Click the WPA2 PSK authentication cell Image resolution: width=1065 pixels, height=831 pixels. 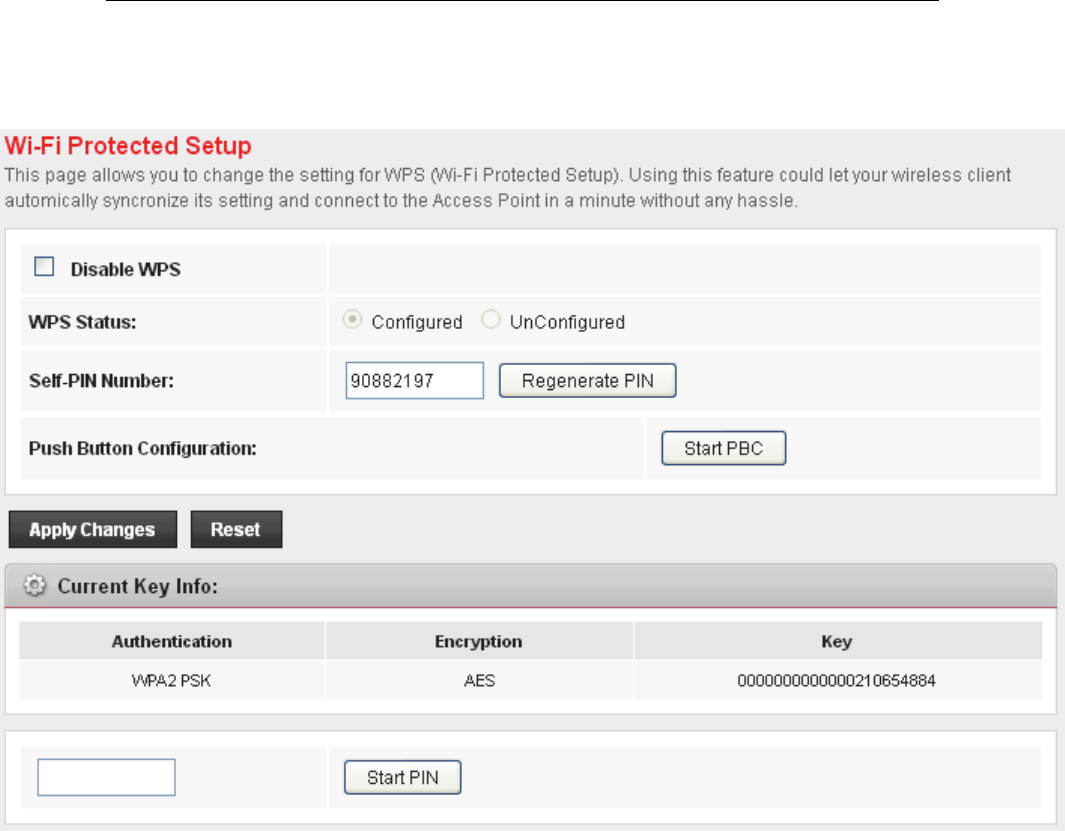click(172, 682)
